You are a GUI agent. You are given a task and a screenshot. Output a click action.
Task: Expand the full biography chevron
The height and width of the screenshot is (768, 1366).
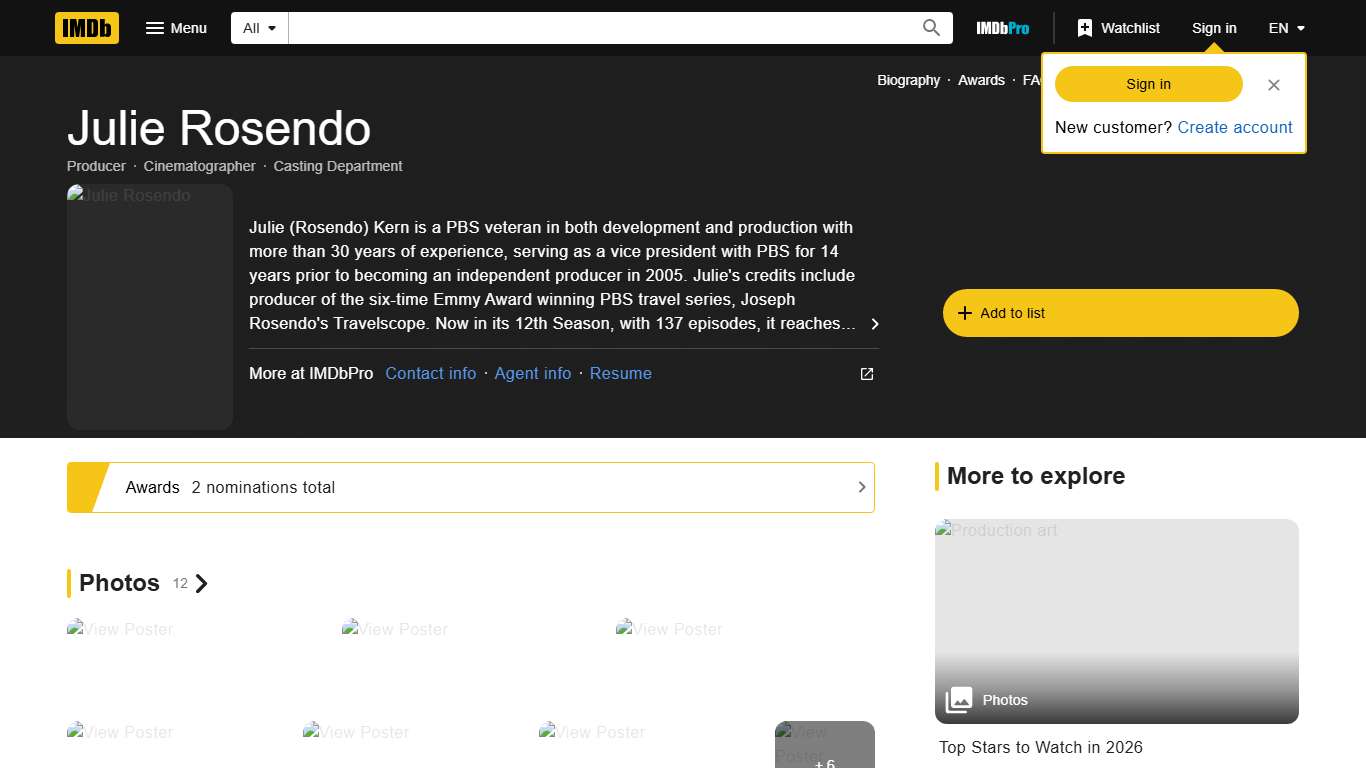pyautogui.click(x=875, y=324)
